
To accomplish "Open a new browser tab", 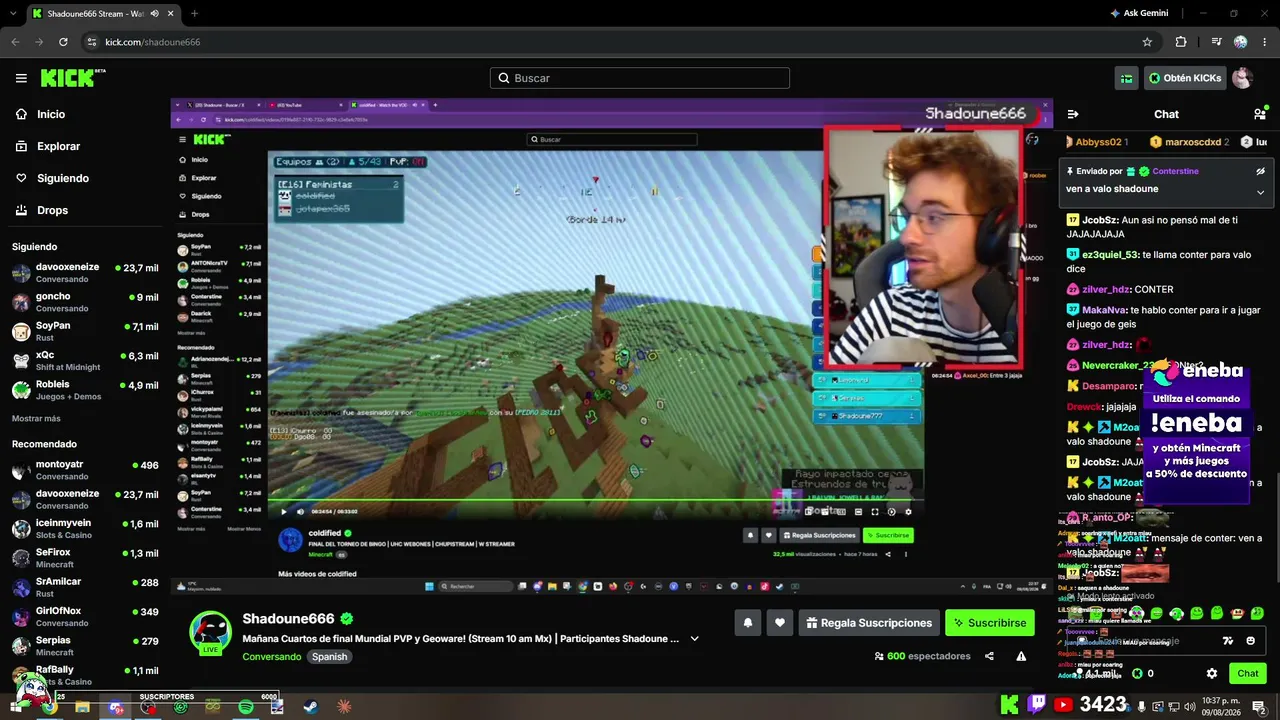I will [194, 13].
